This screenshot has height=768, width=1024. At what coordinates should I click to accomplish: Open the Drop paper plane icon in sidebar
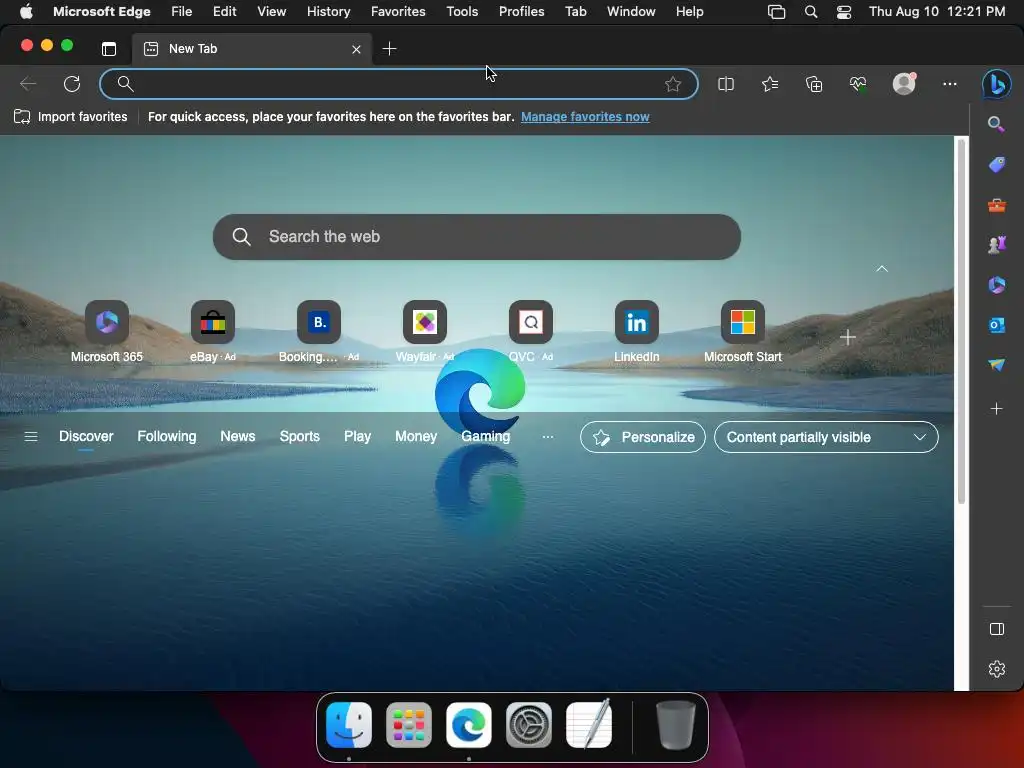(997, 364)
